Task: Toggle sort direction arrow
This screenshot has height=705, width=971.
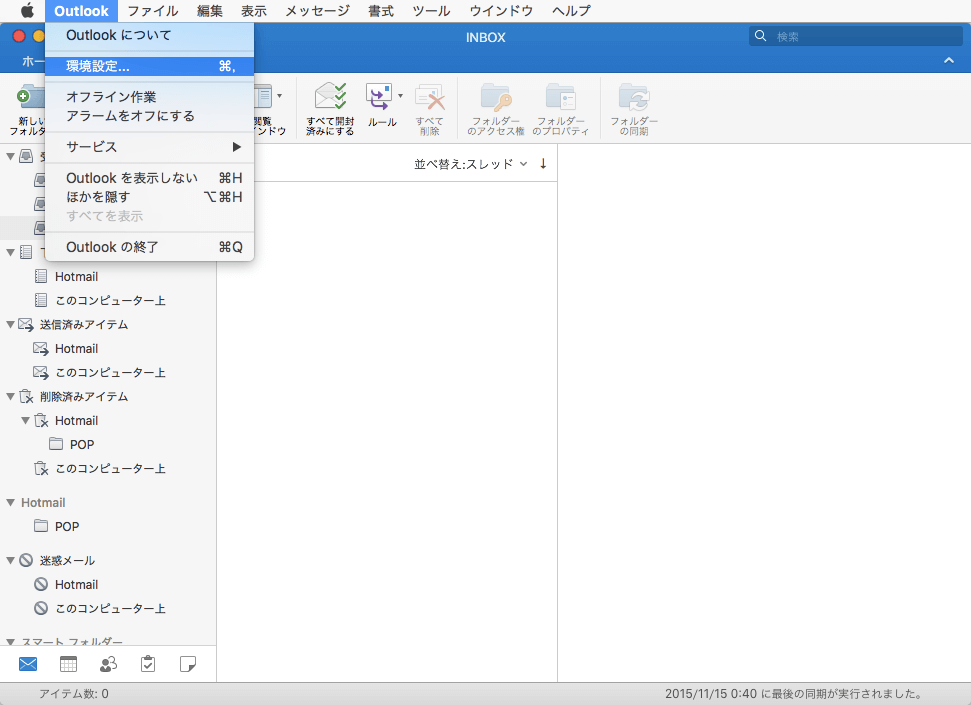Action: click(x=543, y=164)
